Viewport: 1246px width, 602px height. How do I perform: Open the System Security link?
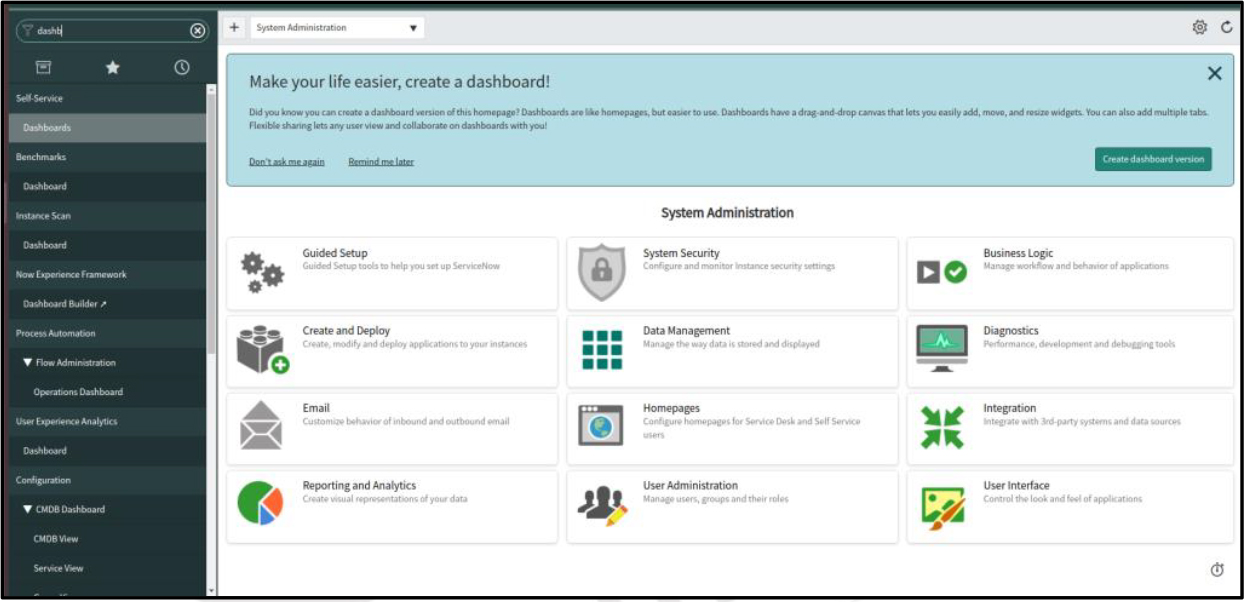[681, 253]
